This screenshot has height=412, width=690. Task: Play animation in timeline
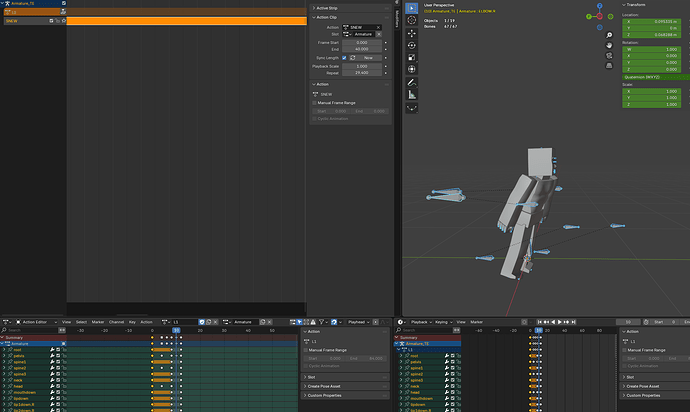pos(560,322)
